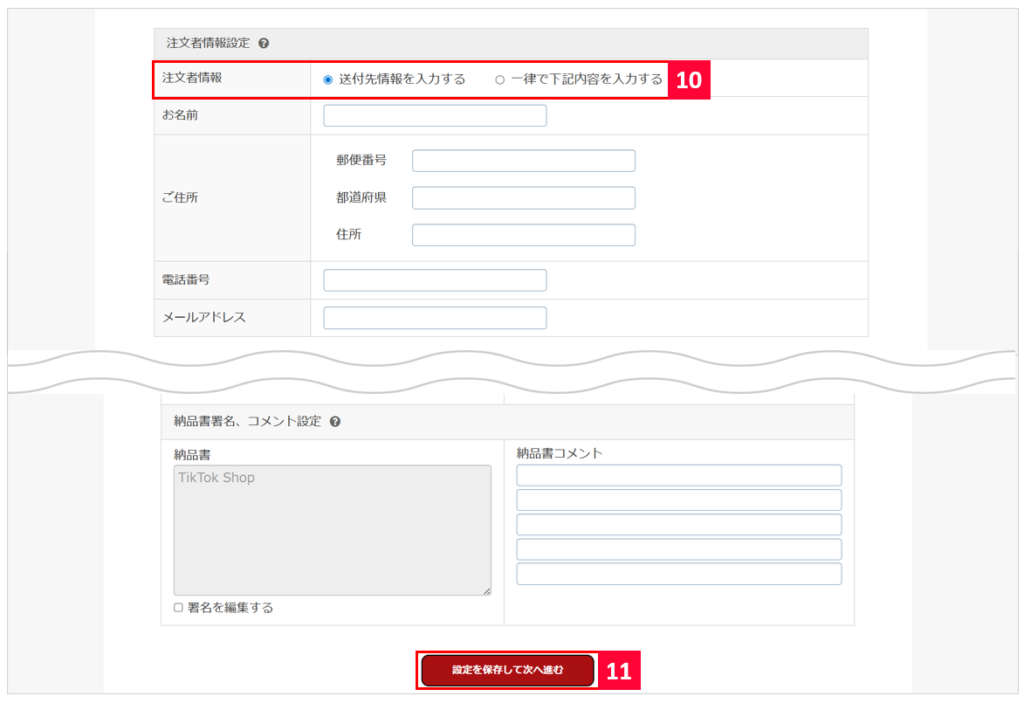
Task: Click the 納品書 textarea resize handle
Action: [x=487, y=589]
